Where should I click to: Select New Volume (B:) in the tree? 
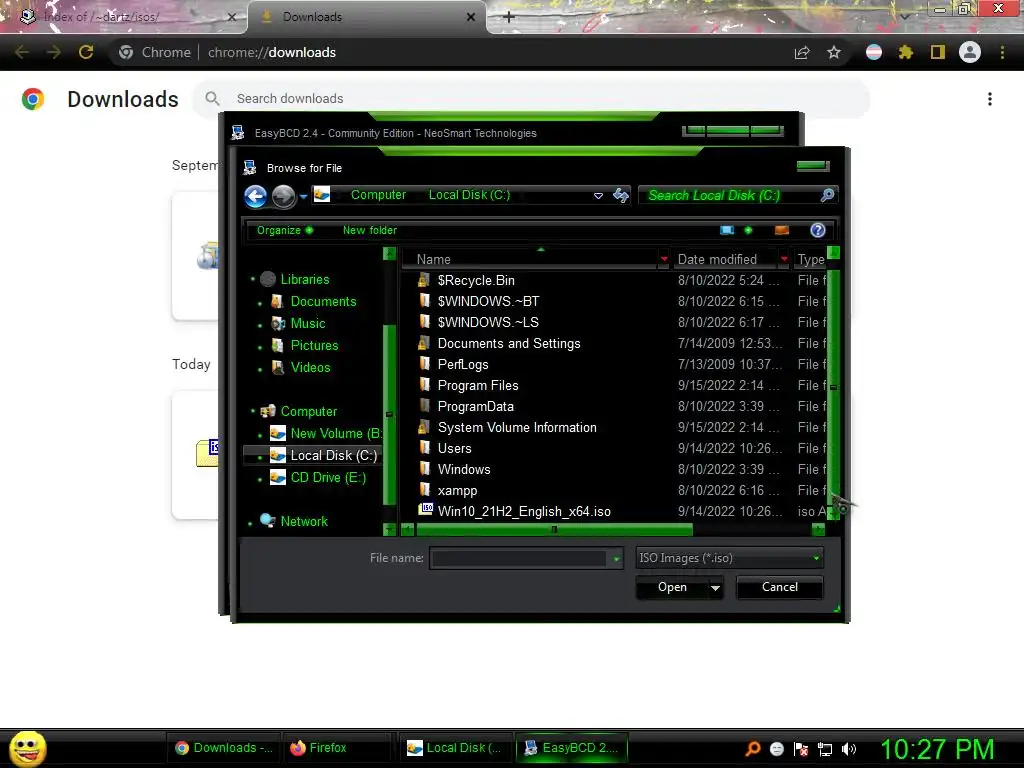pyautogui.click(x=336, y=433)
